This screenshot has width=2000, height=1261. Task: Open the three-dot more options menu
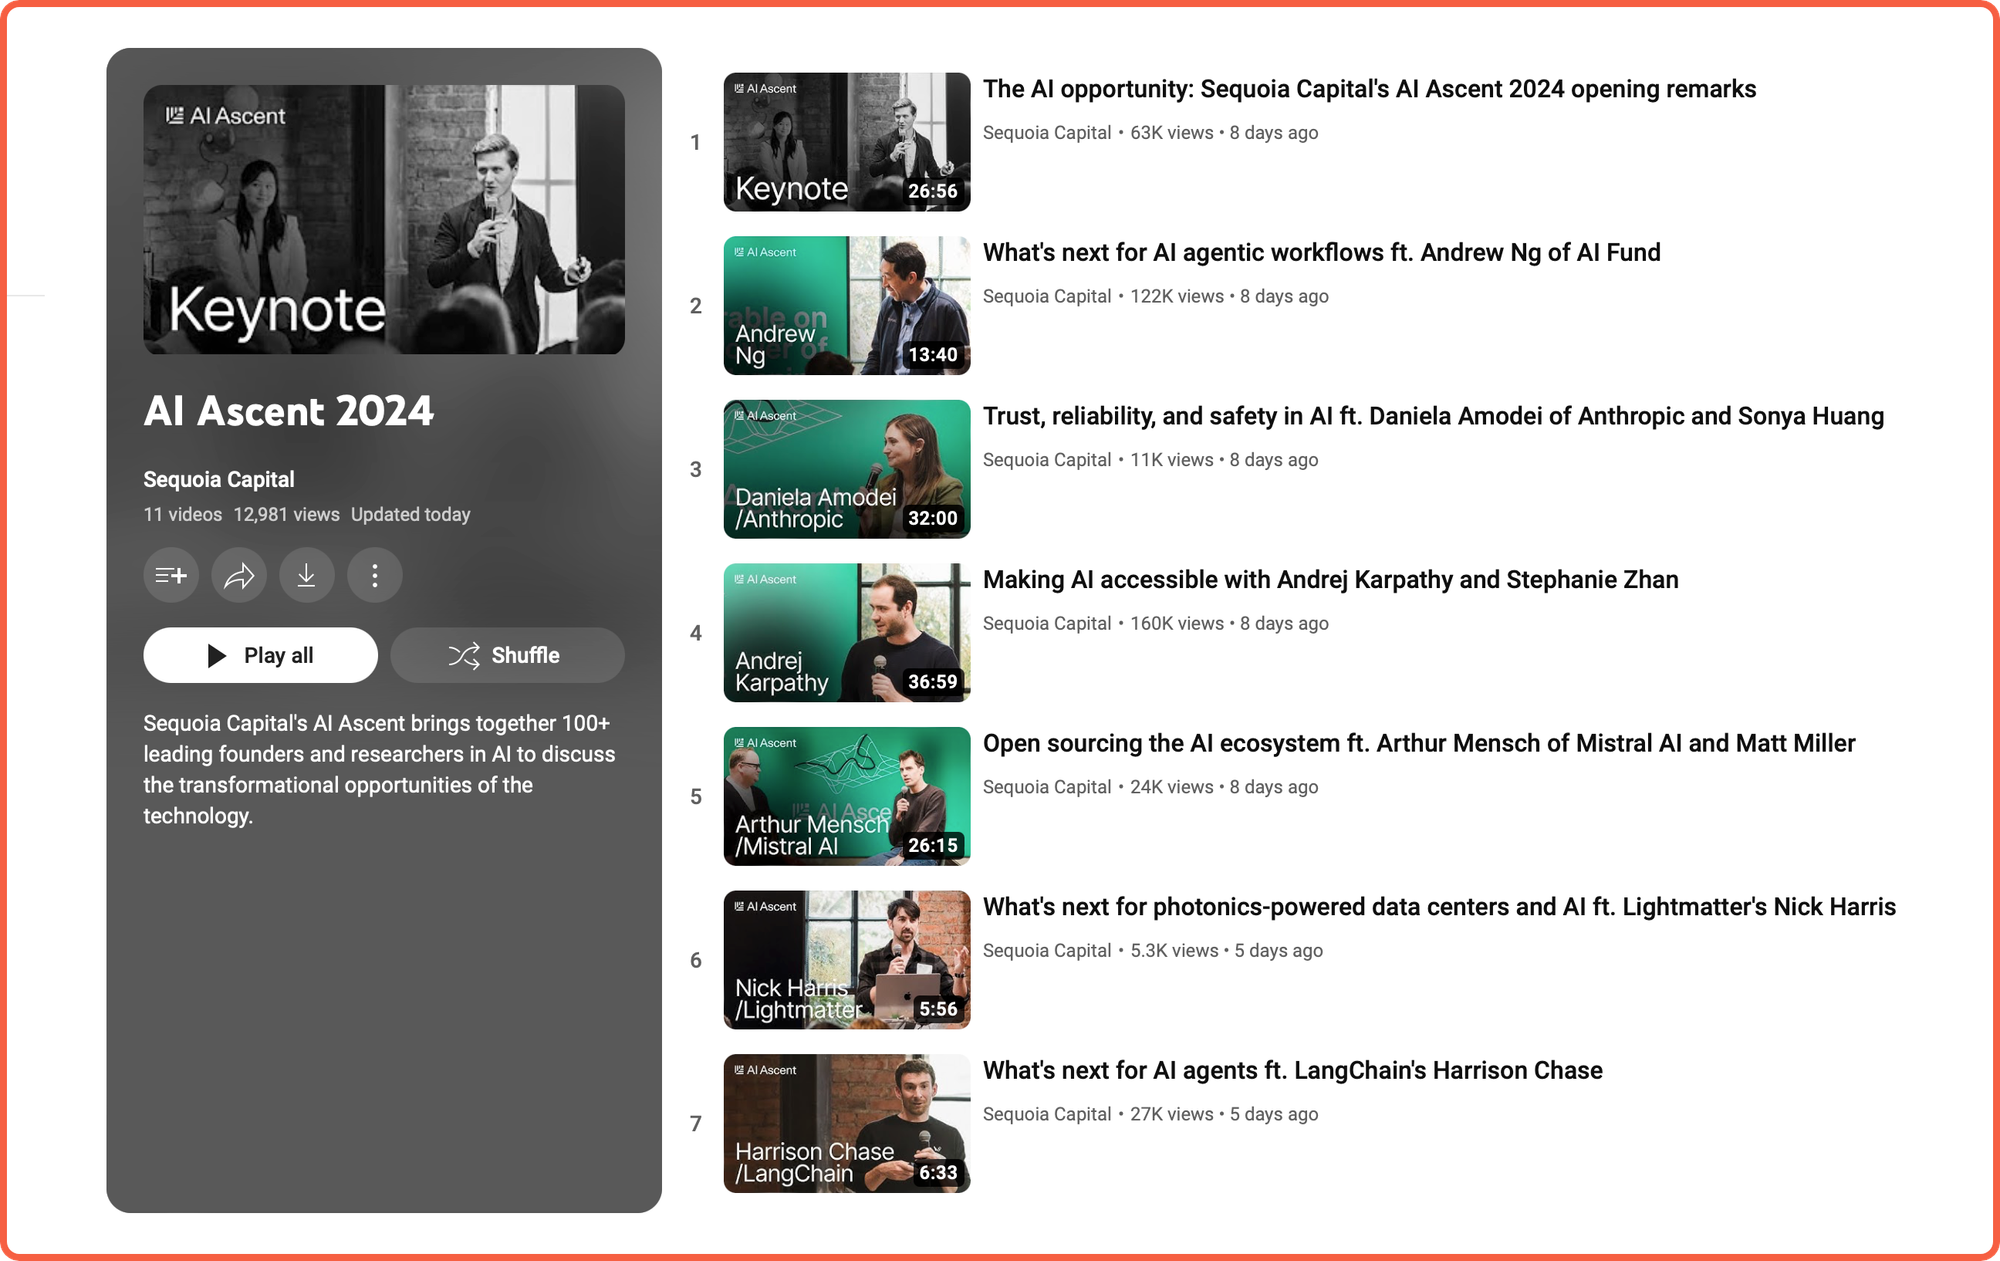pos(375,575)
